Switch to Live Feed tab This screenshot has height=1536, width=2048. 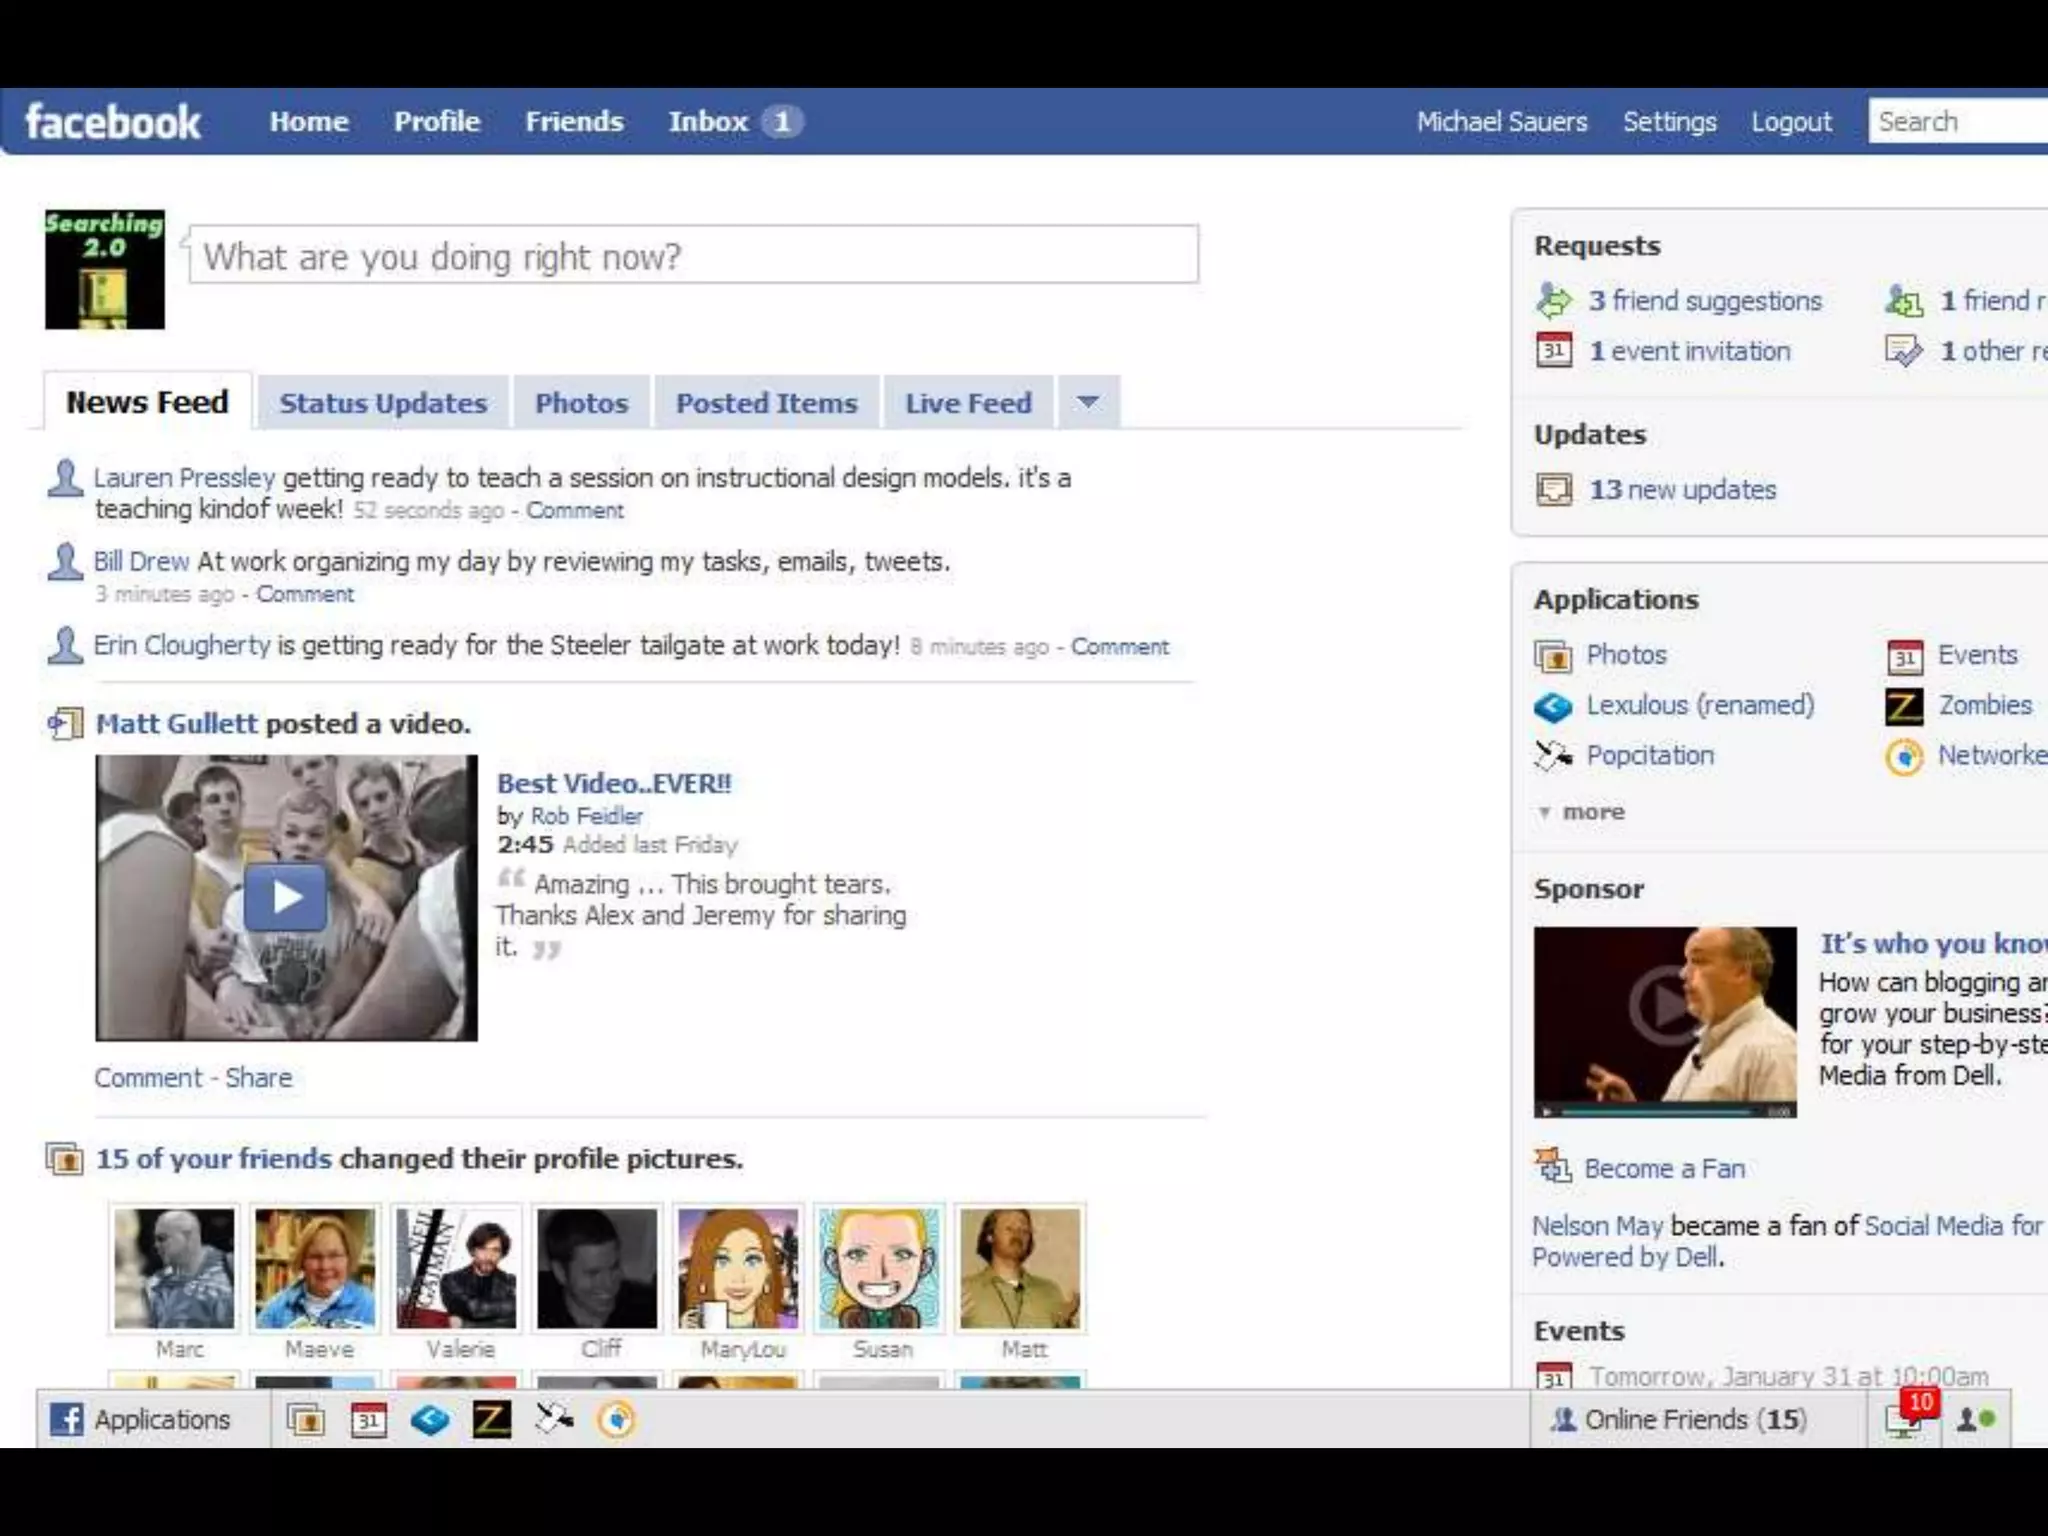[968, 403]
